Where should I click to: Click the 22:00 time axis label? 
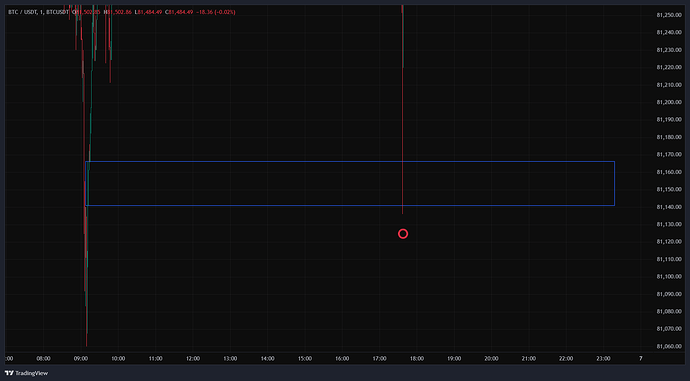(566, 359)
